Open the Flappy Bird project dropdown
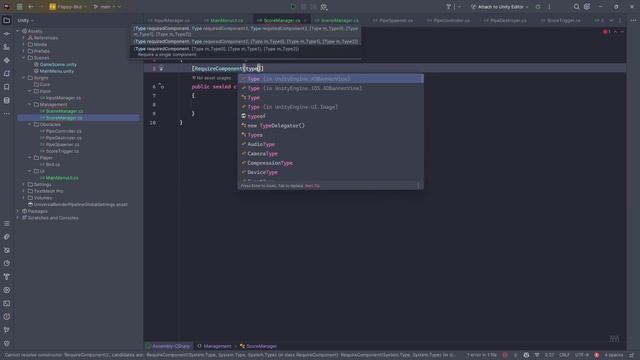Screen dimensions: 640x360 tap(68, 7)
